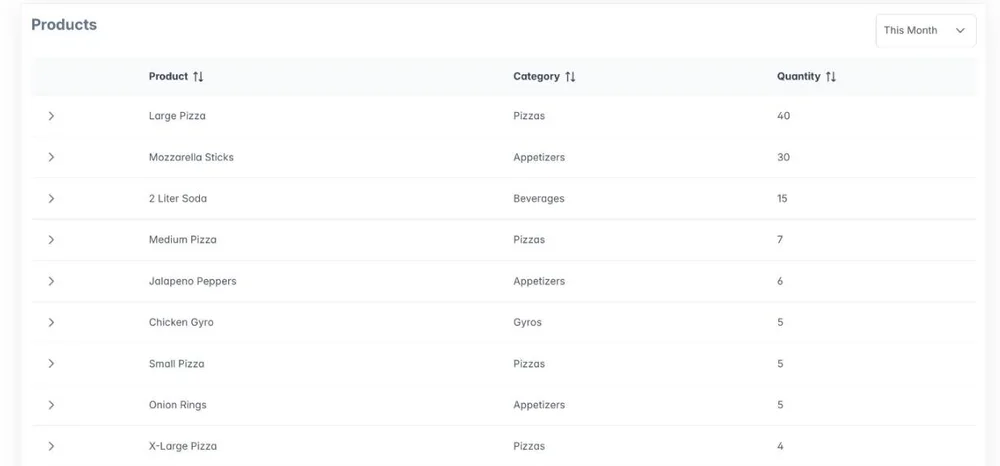
Task: Click Appetizers category in Mozzarella Sticks row
Action: pyautogui.click(x=539, y=157)
